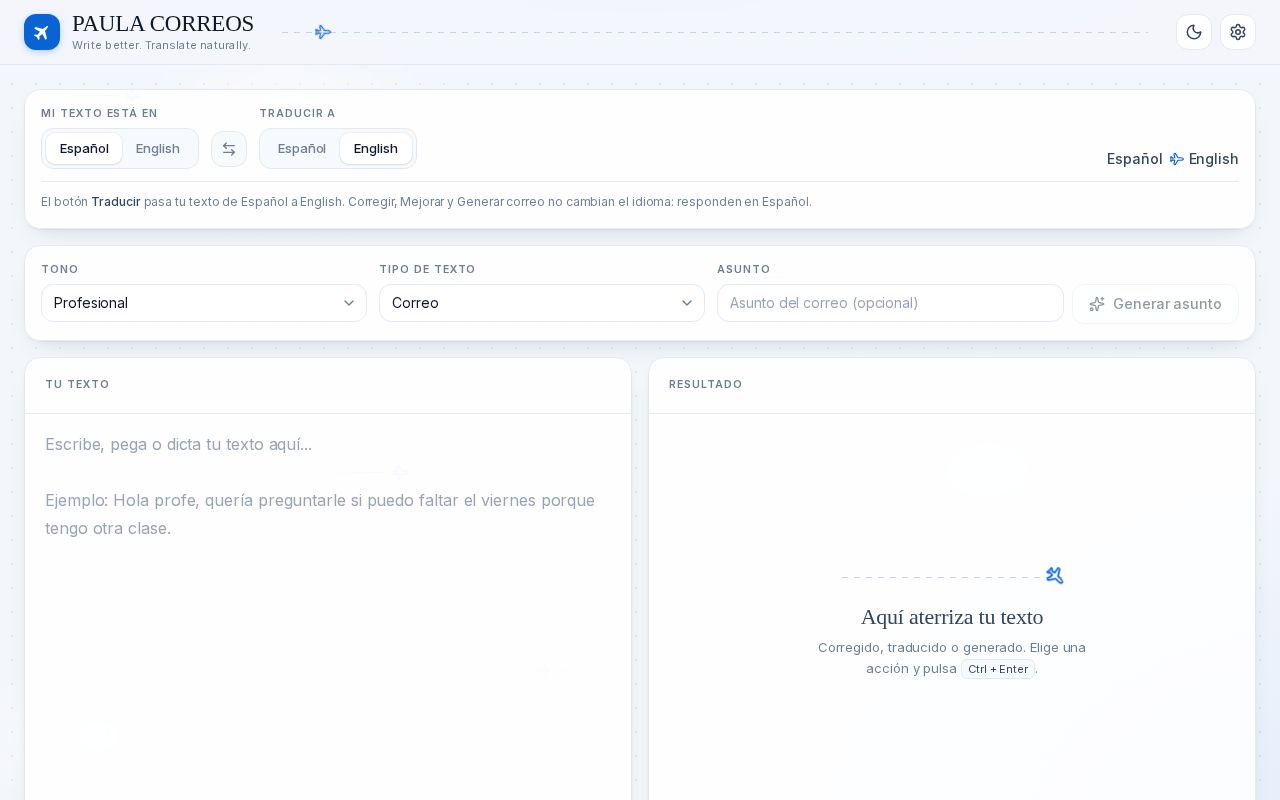The image size is (1280, 800).
Task: Click the chevron arrow of the Correo select
Action: click(687, 303)
